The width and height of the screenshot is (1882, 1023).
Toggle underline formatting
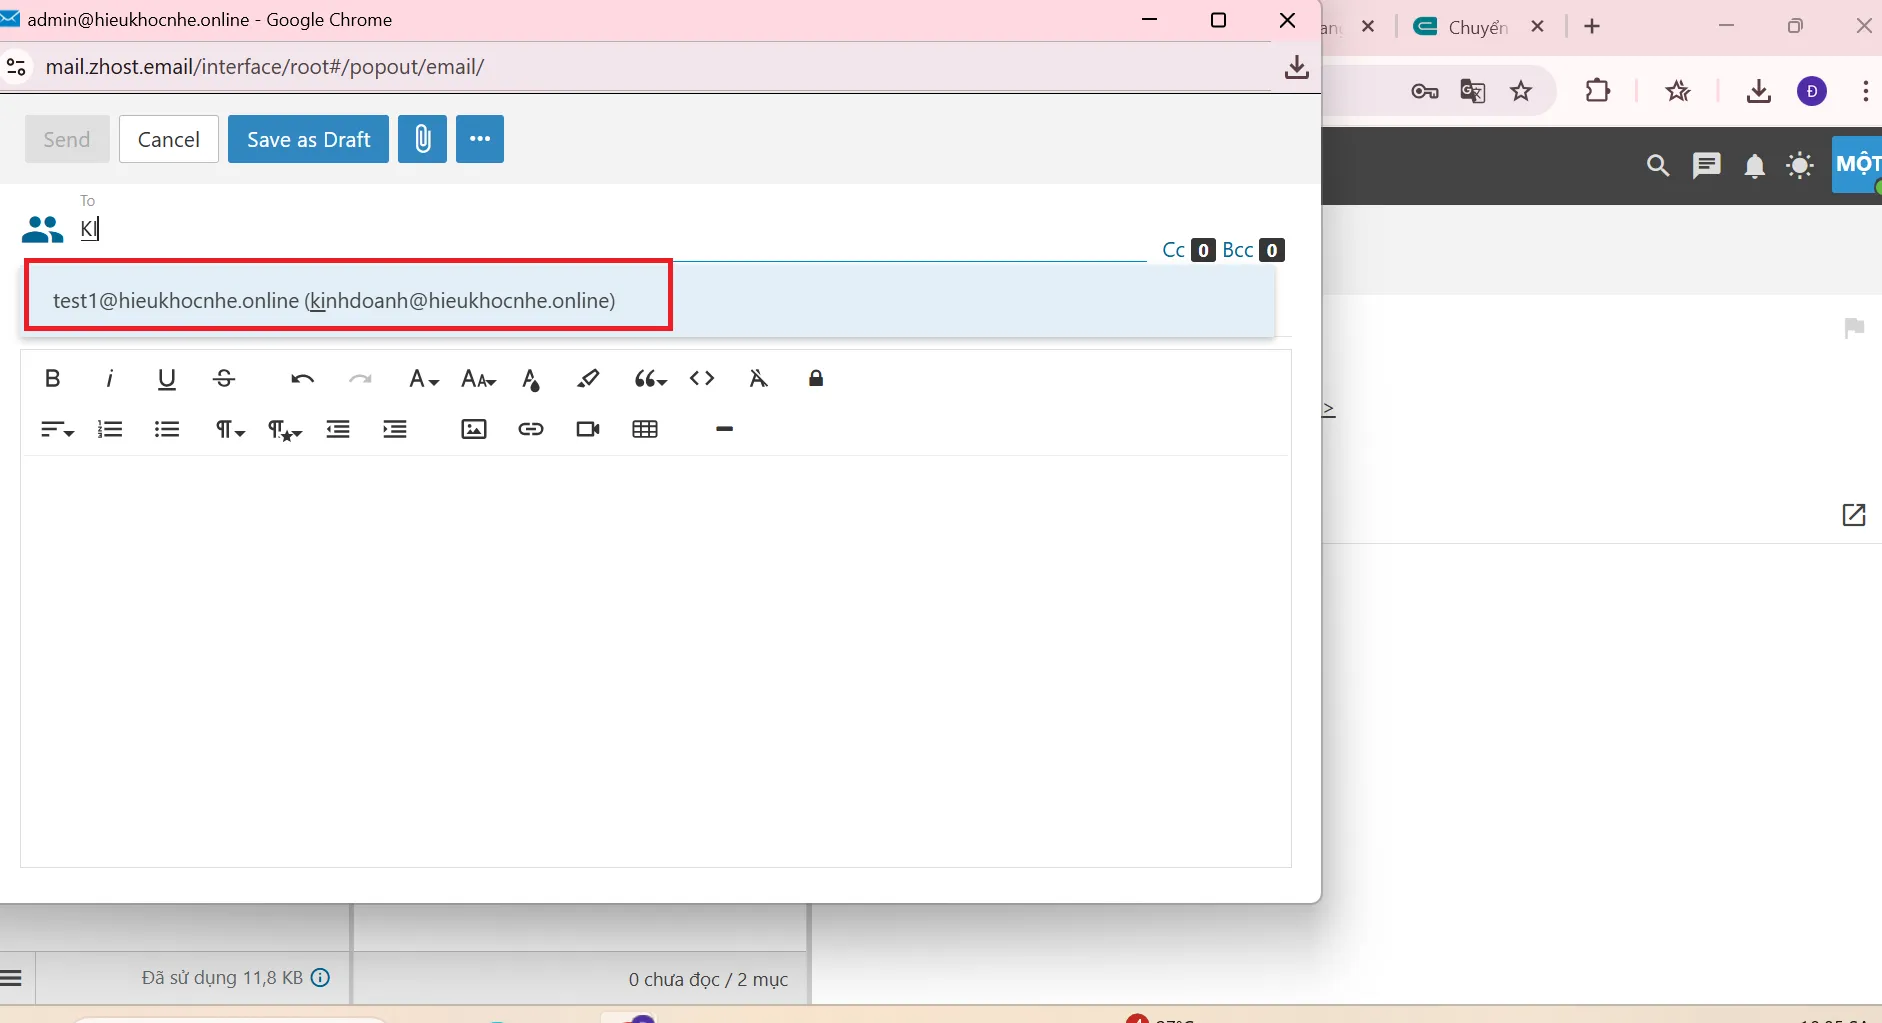(167, 379)
